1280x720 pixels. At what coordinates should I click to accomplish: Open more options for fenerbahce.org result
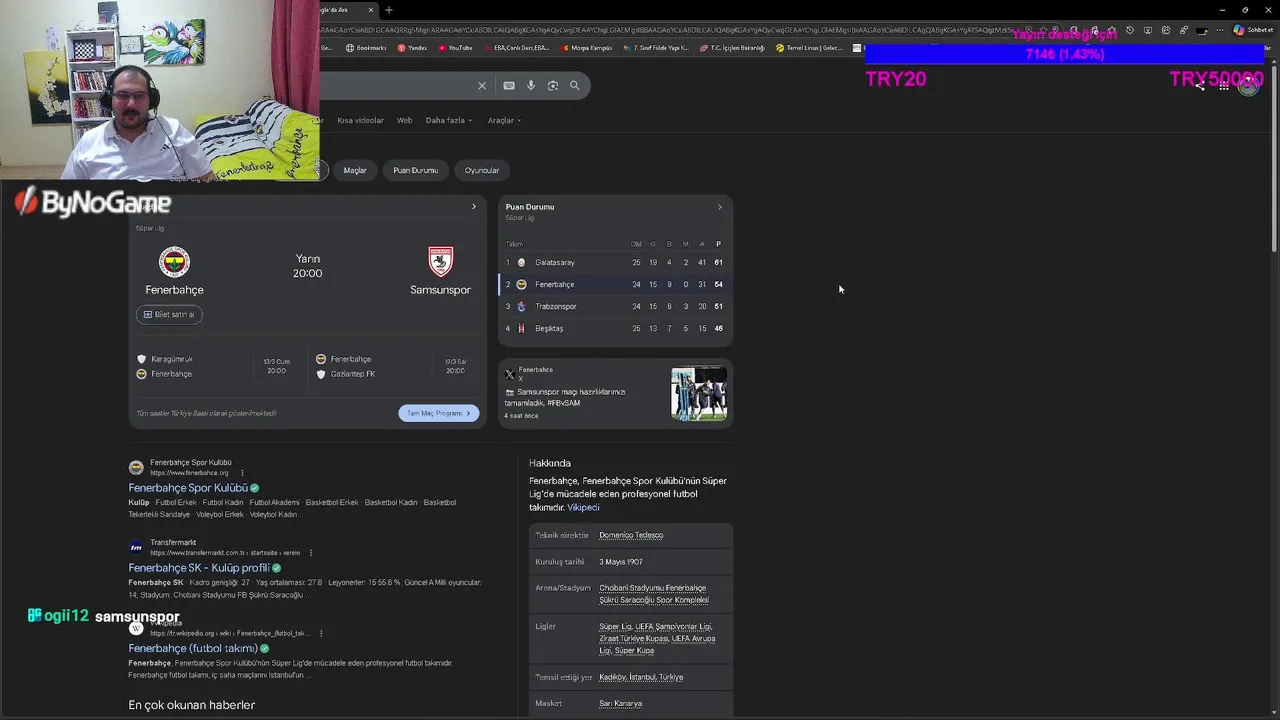pos(242,473)
